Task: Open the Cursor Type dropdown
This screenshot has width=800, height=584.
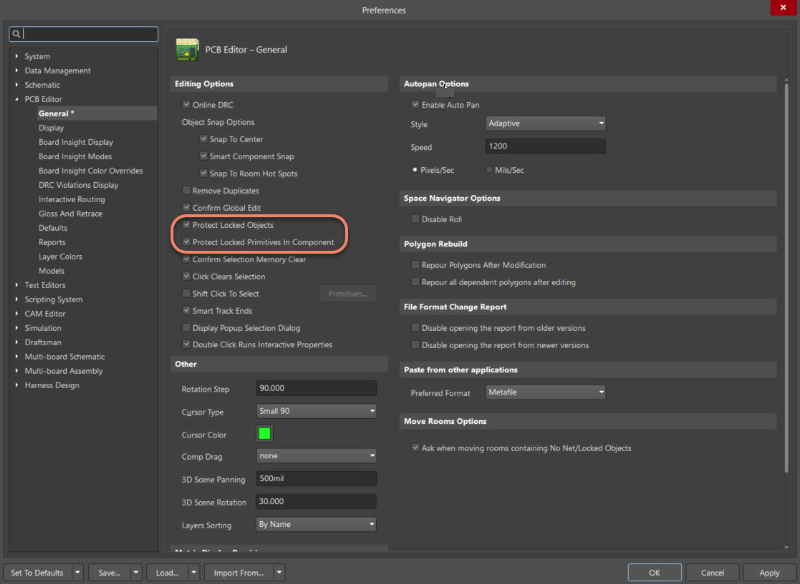Action: [316, 411]
